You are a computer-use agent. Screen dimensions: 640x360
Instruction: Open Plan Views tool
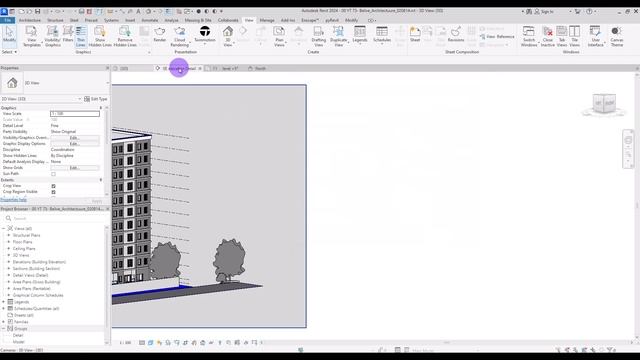point(279,36)
